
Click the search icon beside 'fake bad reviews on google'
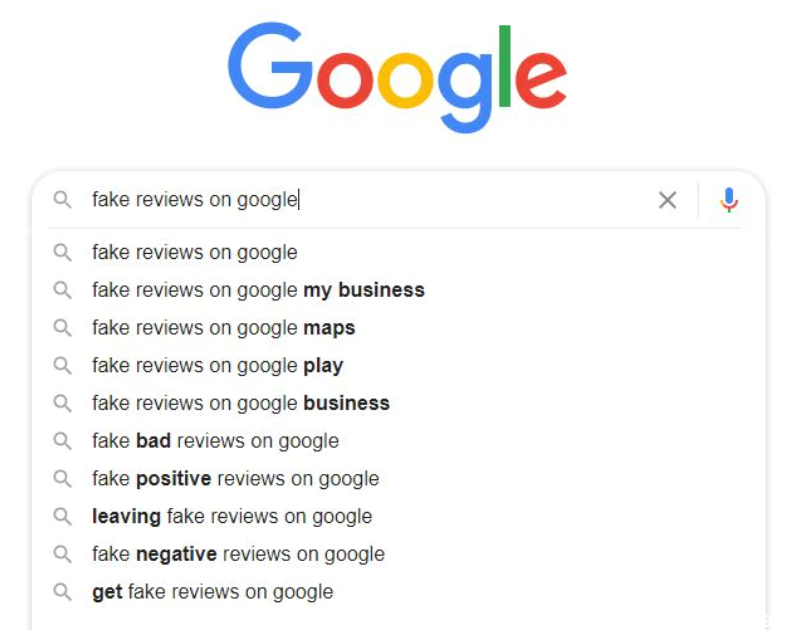click(63, 441)
